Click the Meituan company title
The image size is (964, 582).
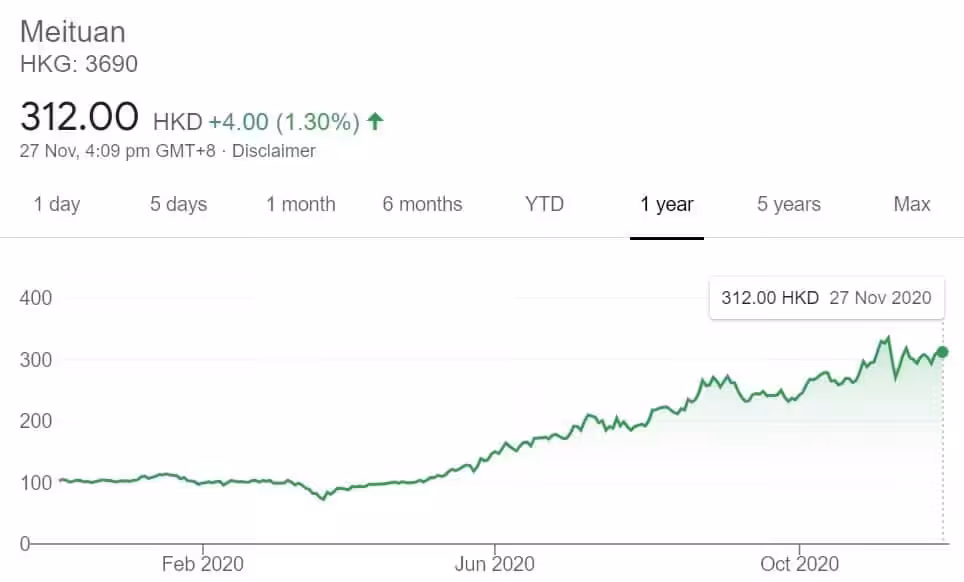coord(73,31)
